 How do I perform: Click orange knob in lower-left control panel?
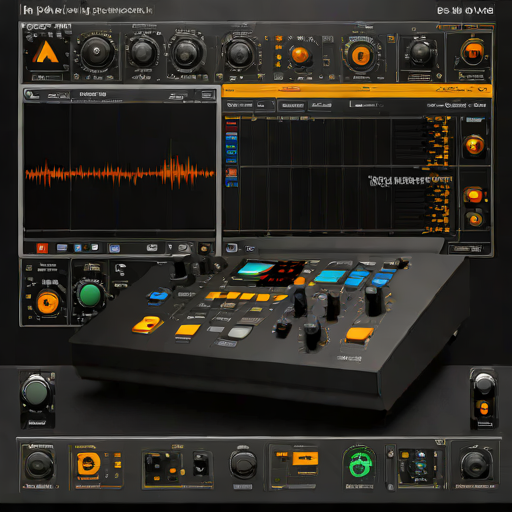(48, 302)
